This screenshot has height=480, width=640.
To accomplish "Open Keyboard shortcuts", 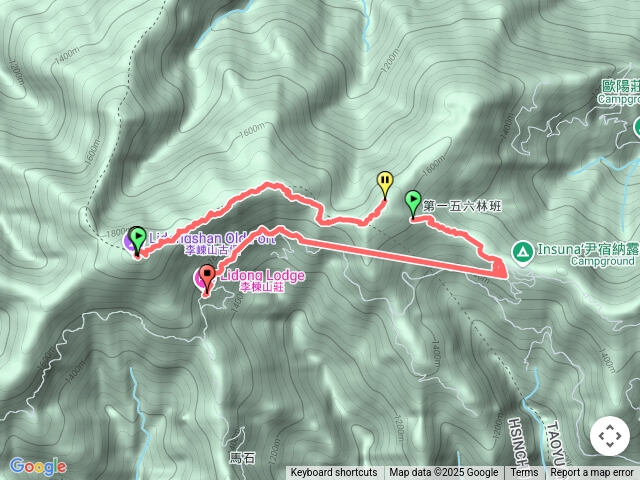I will click(334, 473).
